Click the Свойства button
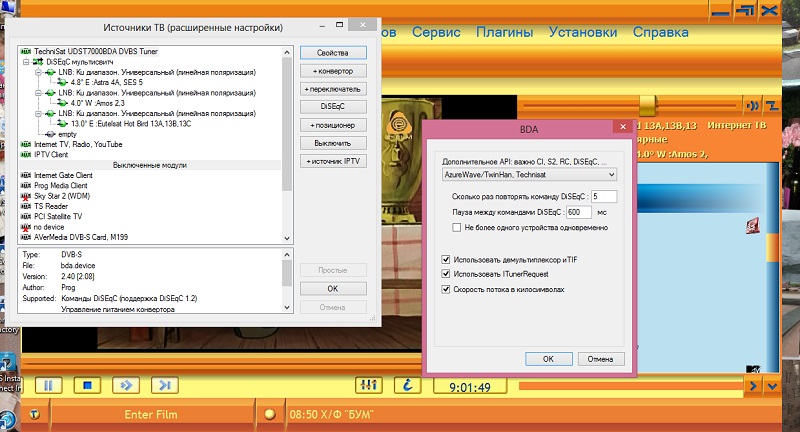Image resolution: width=800 pixels, height=432 pixels. 333,53
